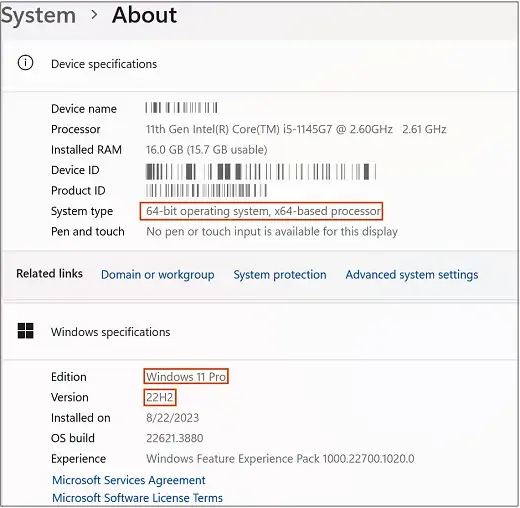Open Domain or workgroup link
The width and height of the screenshot is (520, 508).
click(x=158, y=275)
